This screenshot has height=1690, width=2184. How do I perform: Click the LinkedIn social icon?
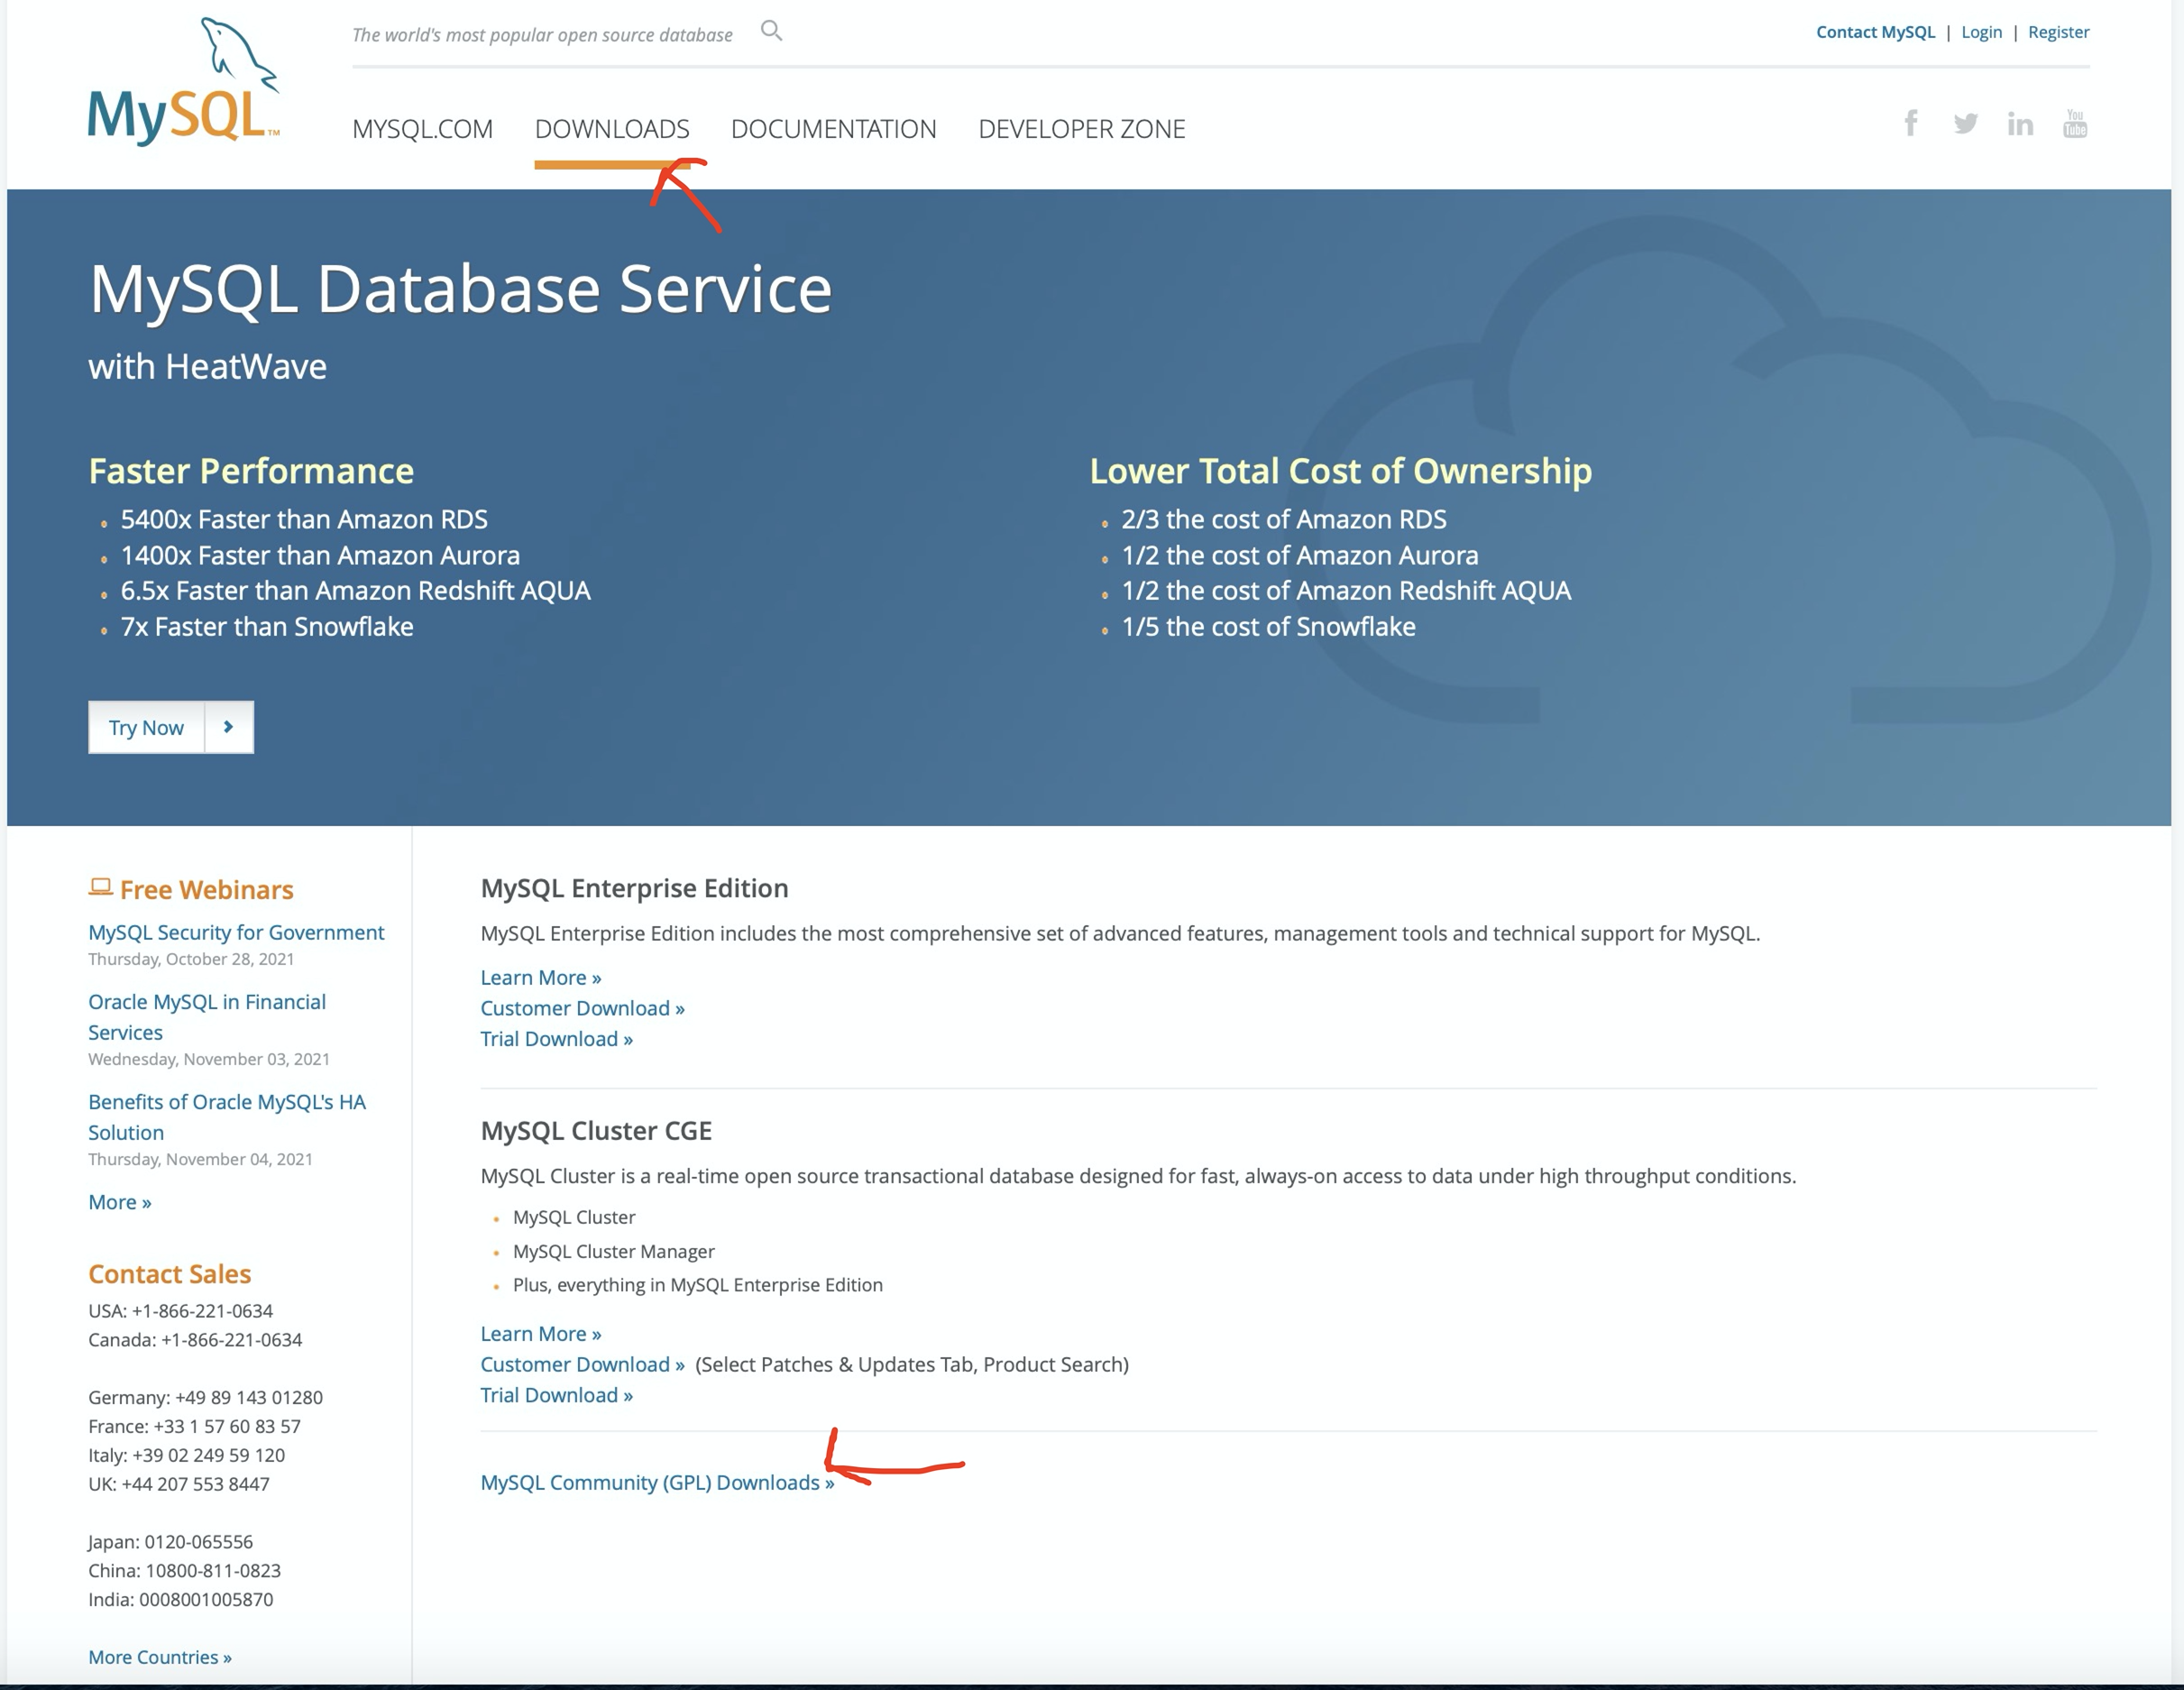[x=2020, y=123]
